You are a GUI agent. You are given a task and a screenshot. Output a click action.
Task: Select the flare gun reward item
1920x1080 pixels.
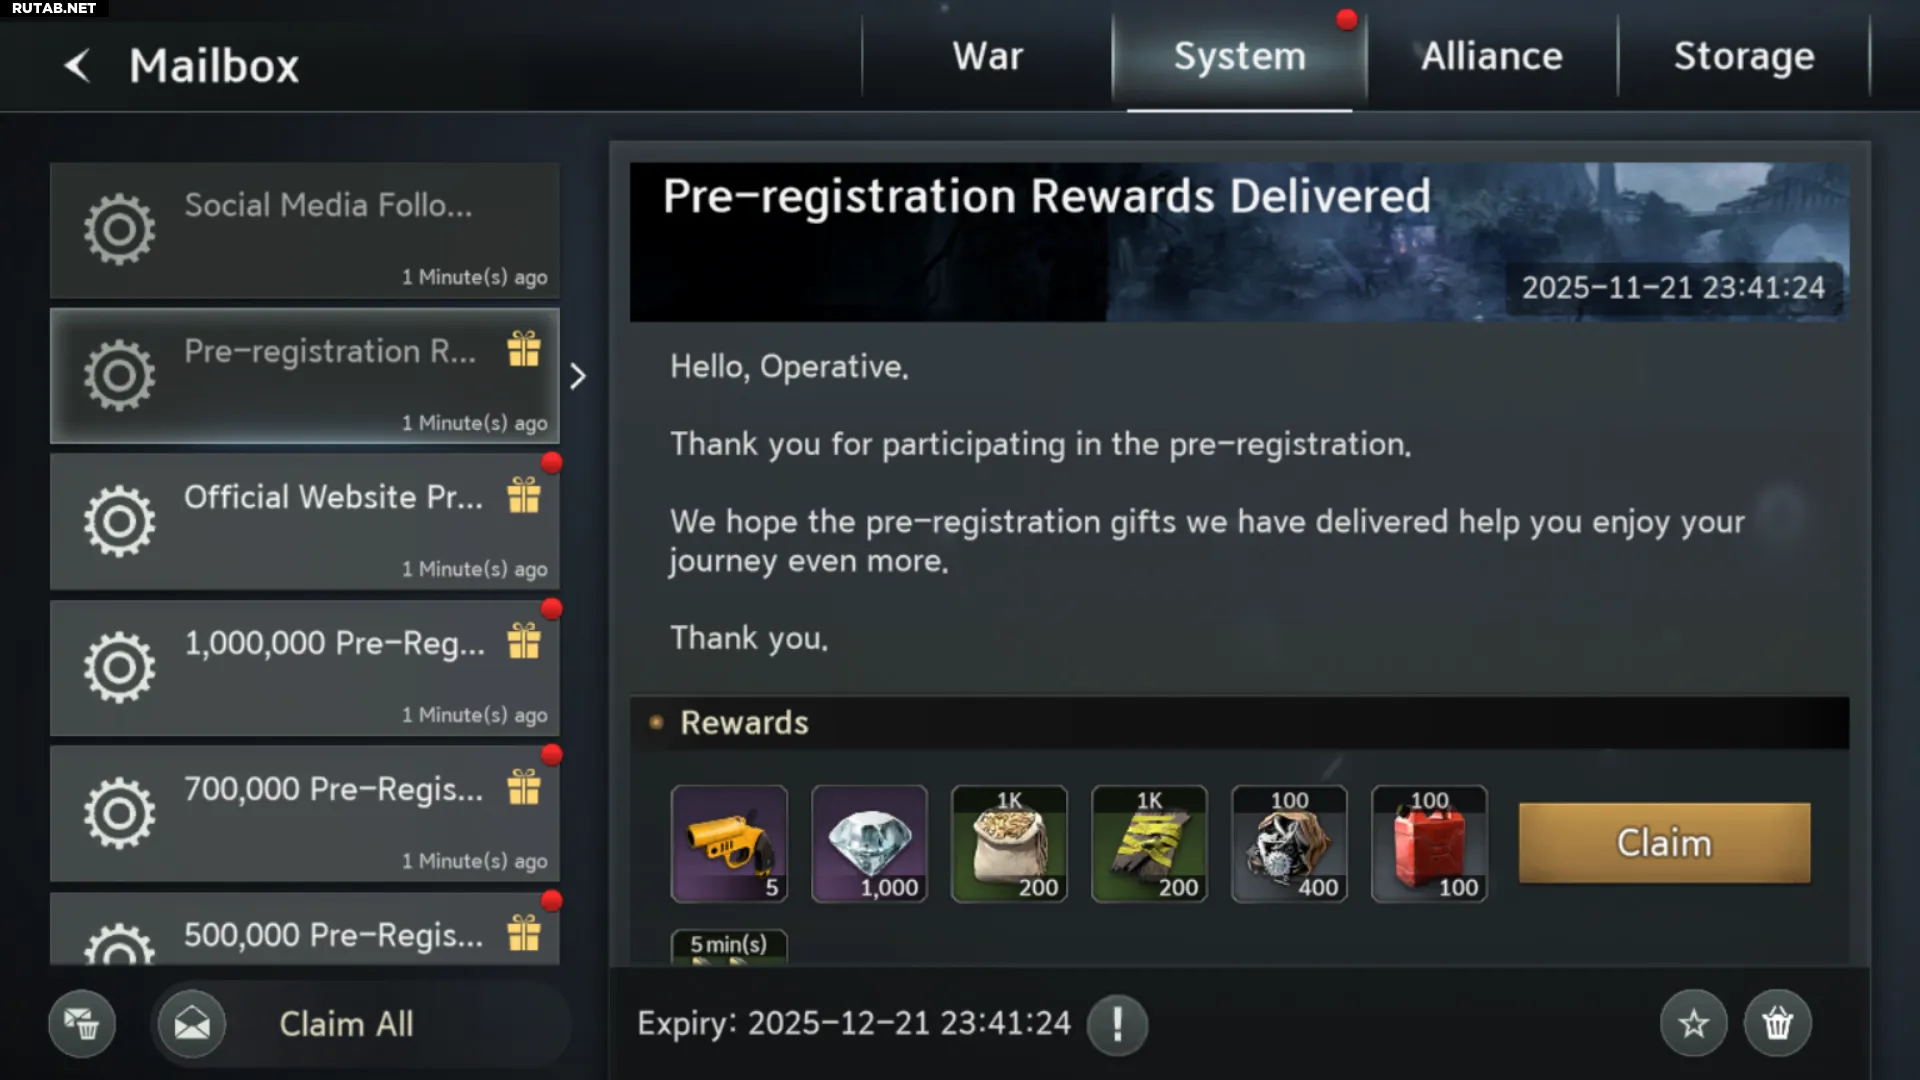(x=729, y=844)
